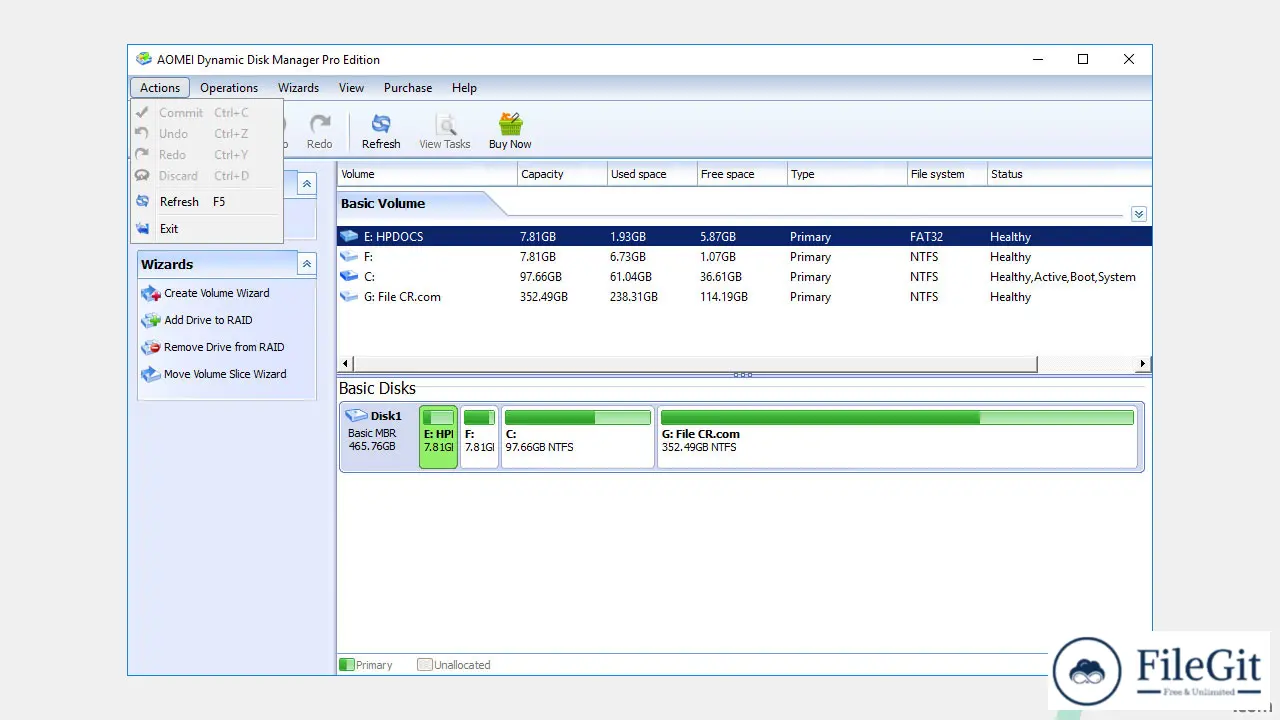Click the Disk1 hard drive icon

[x=356, y=415]
